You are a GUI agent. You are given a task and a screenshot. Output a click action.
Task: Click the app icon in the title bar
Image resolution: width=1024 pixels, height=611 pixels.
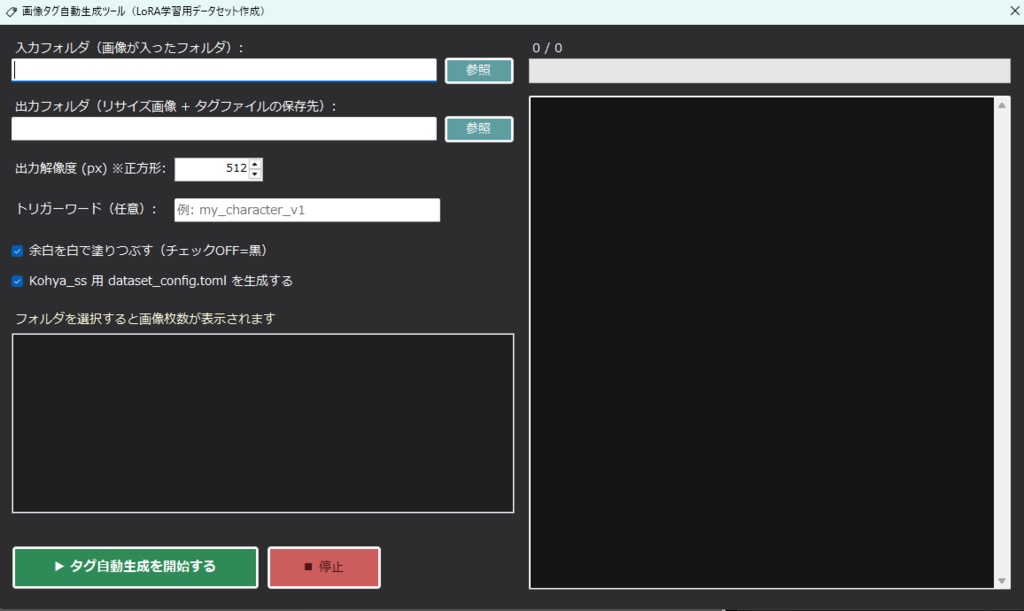click(10, 11)
